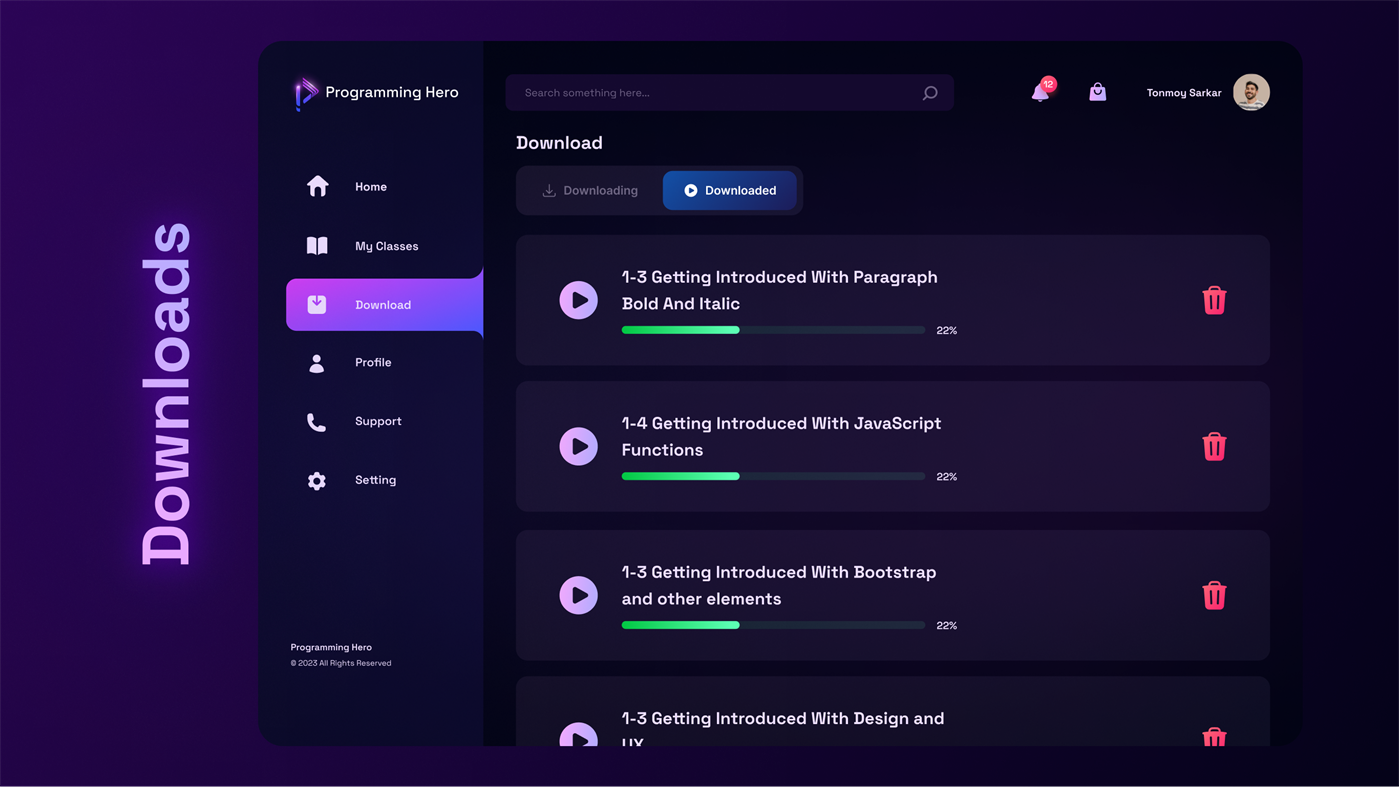Open the shopping bag icon

[x=1097, y=91]
